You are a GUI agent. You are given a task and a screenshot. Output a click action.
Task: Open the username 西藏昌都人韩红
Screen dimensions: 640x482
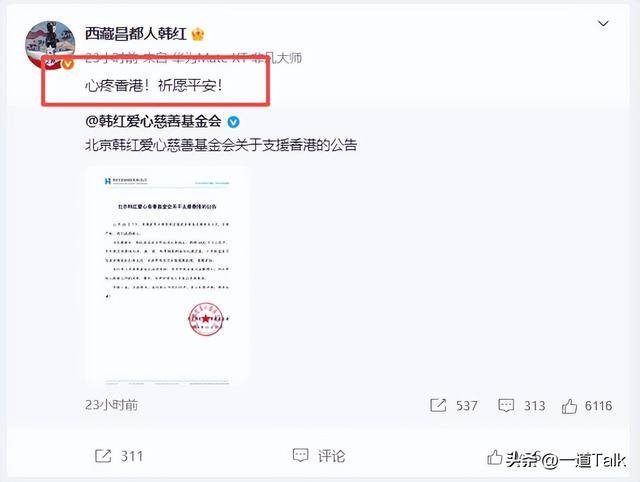tap(136, 34)
